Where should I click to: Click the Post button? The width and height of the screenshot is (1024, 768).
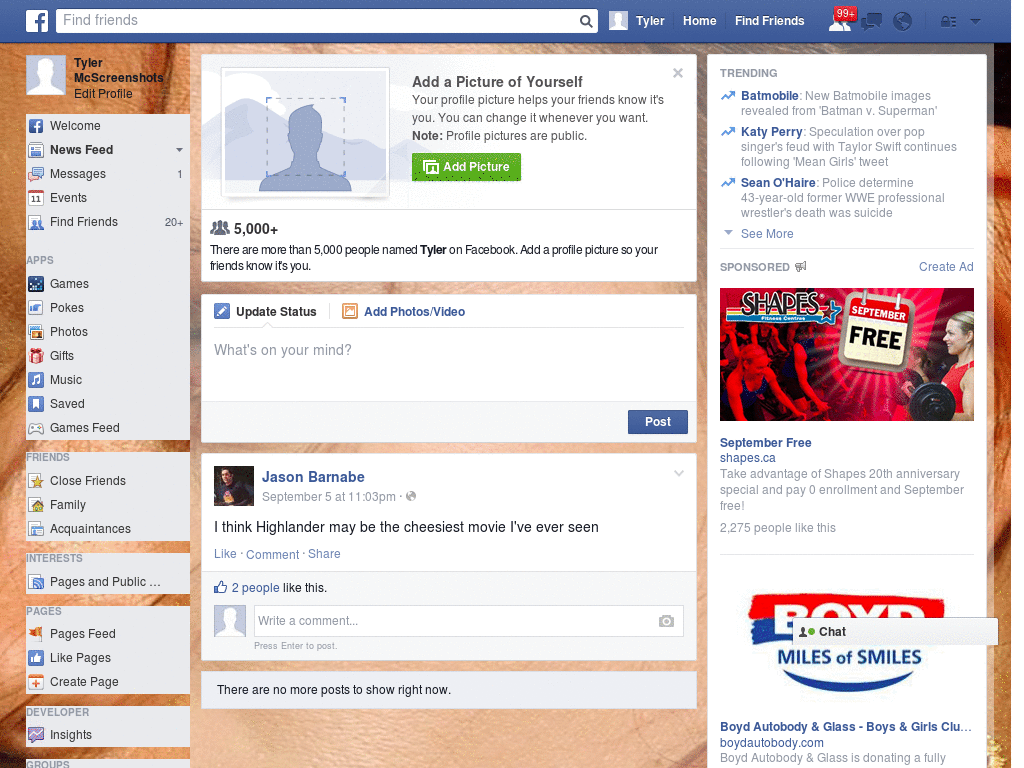point(658,422)
